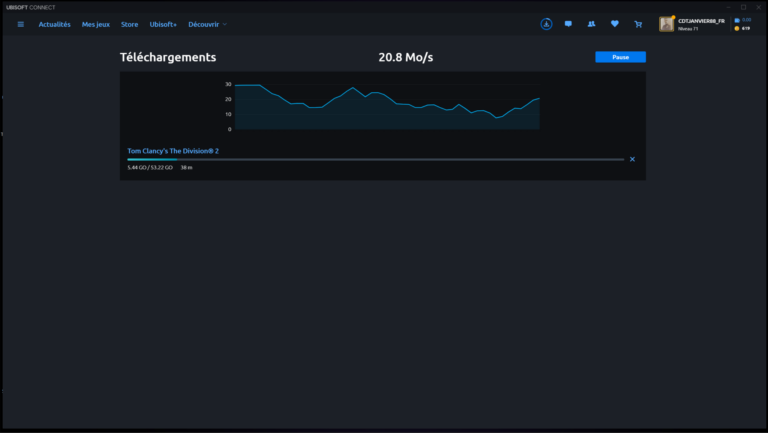Click the download speed graph
The image size is (768, 433).
tap(387, 106)
